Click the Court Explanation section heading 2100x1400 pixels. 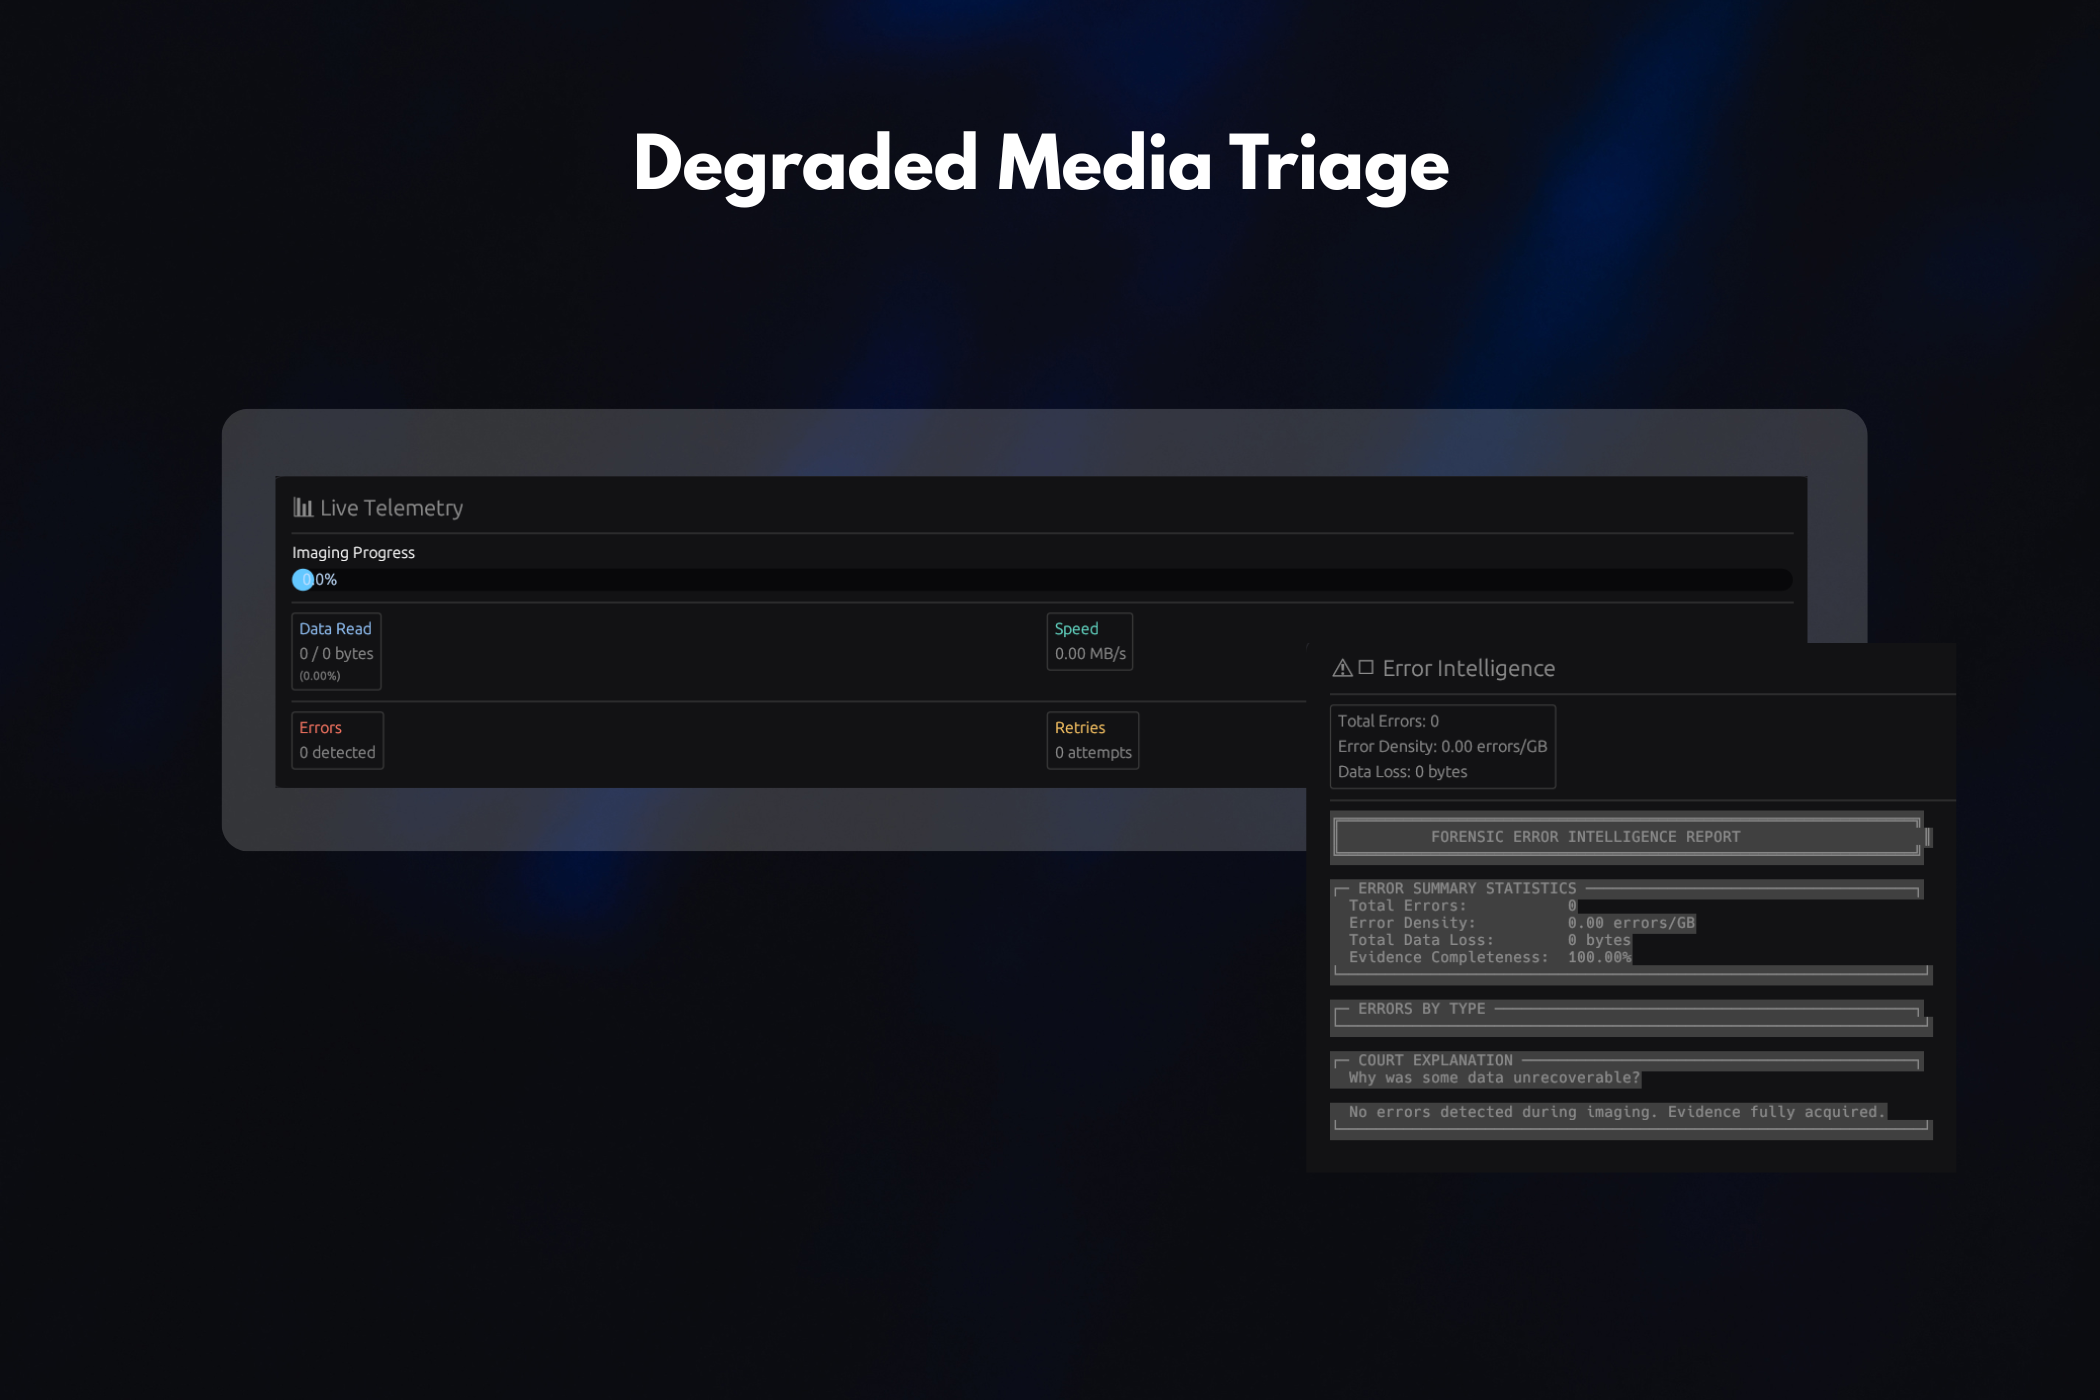tap(1434, 1060)
